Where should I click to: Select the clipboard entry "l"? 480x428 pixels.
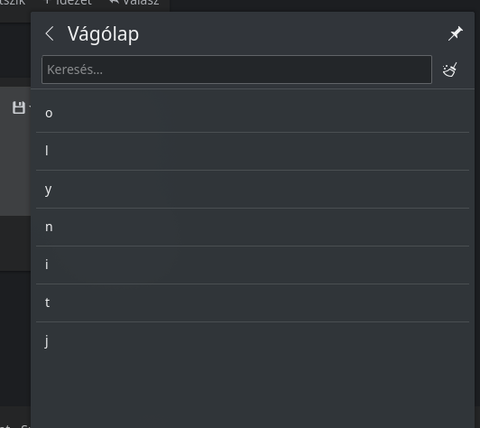253,151
